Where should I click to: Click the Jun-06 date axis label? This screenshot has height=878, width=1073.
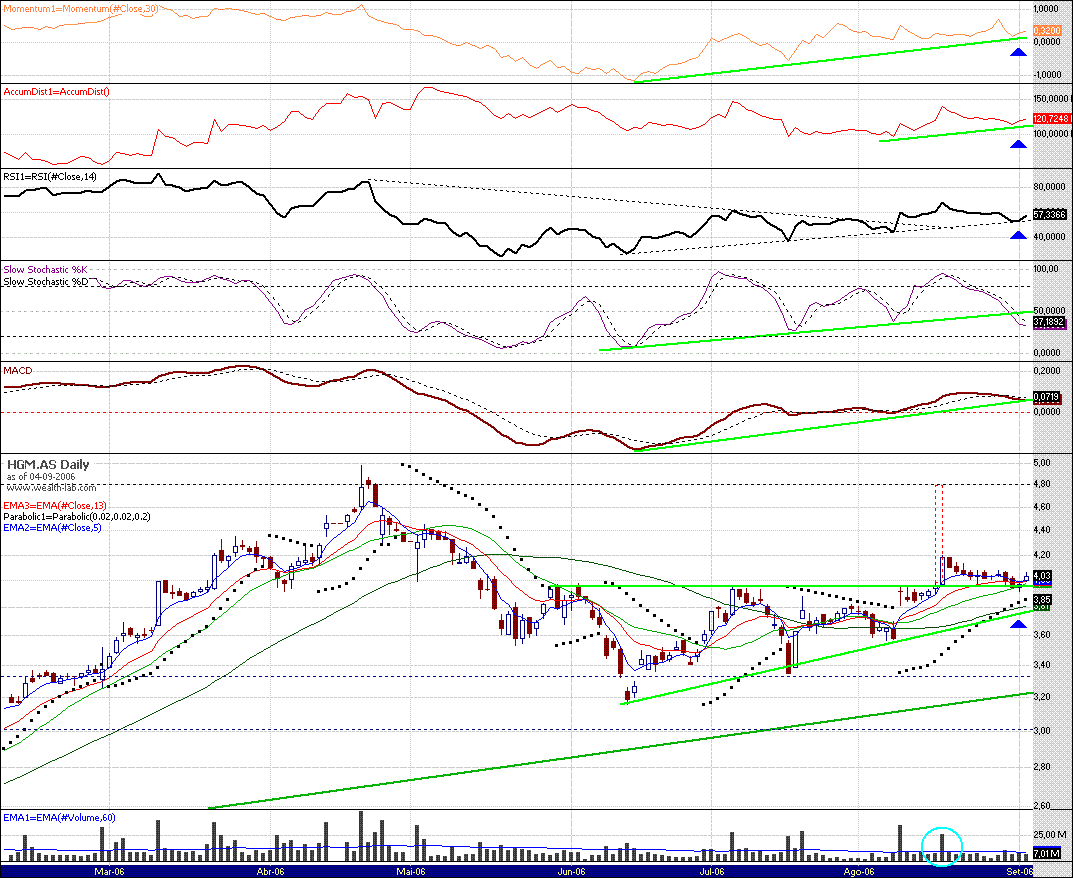point(571,871)
